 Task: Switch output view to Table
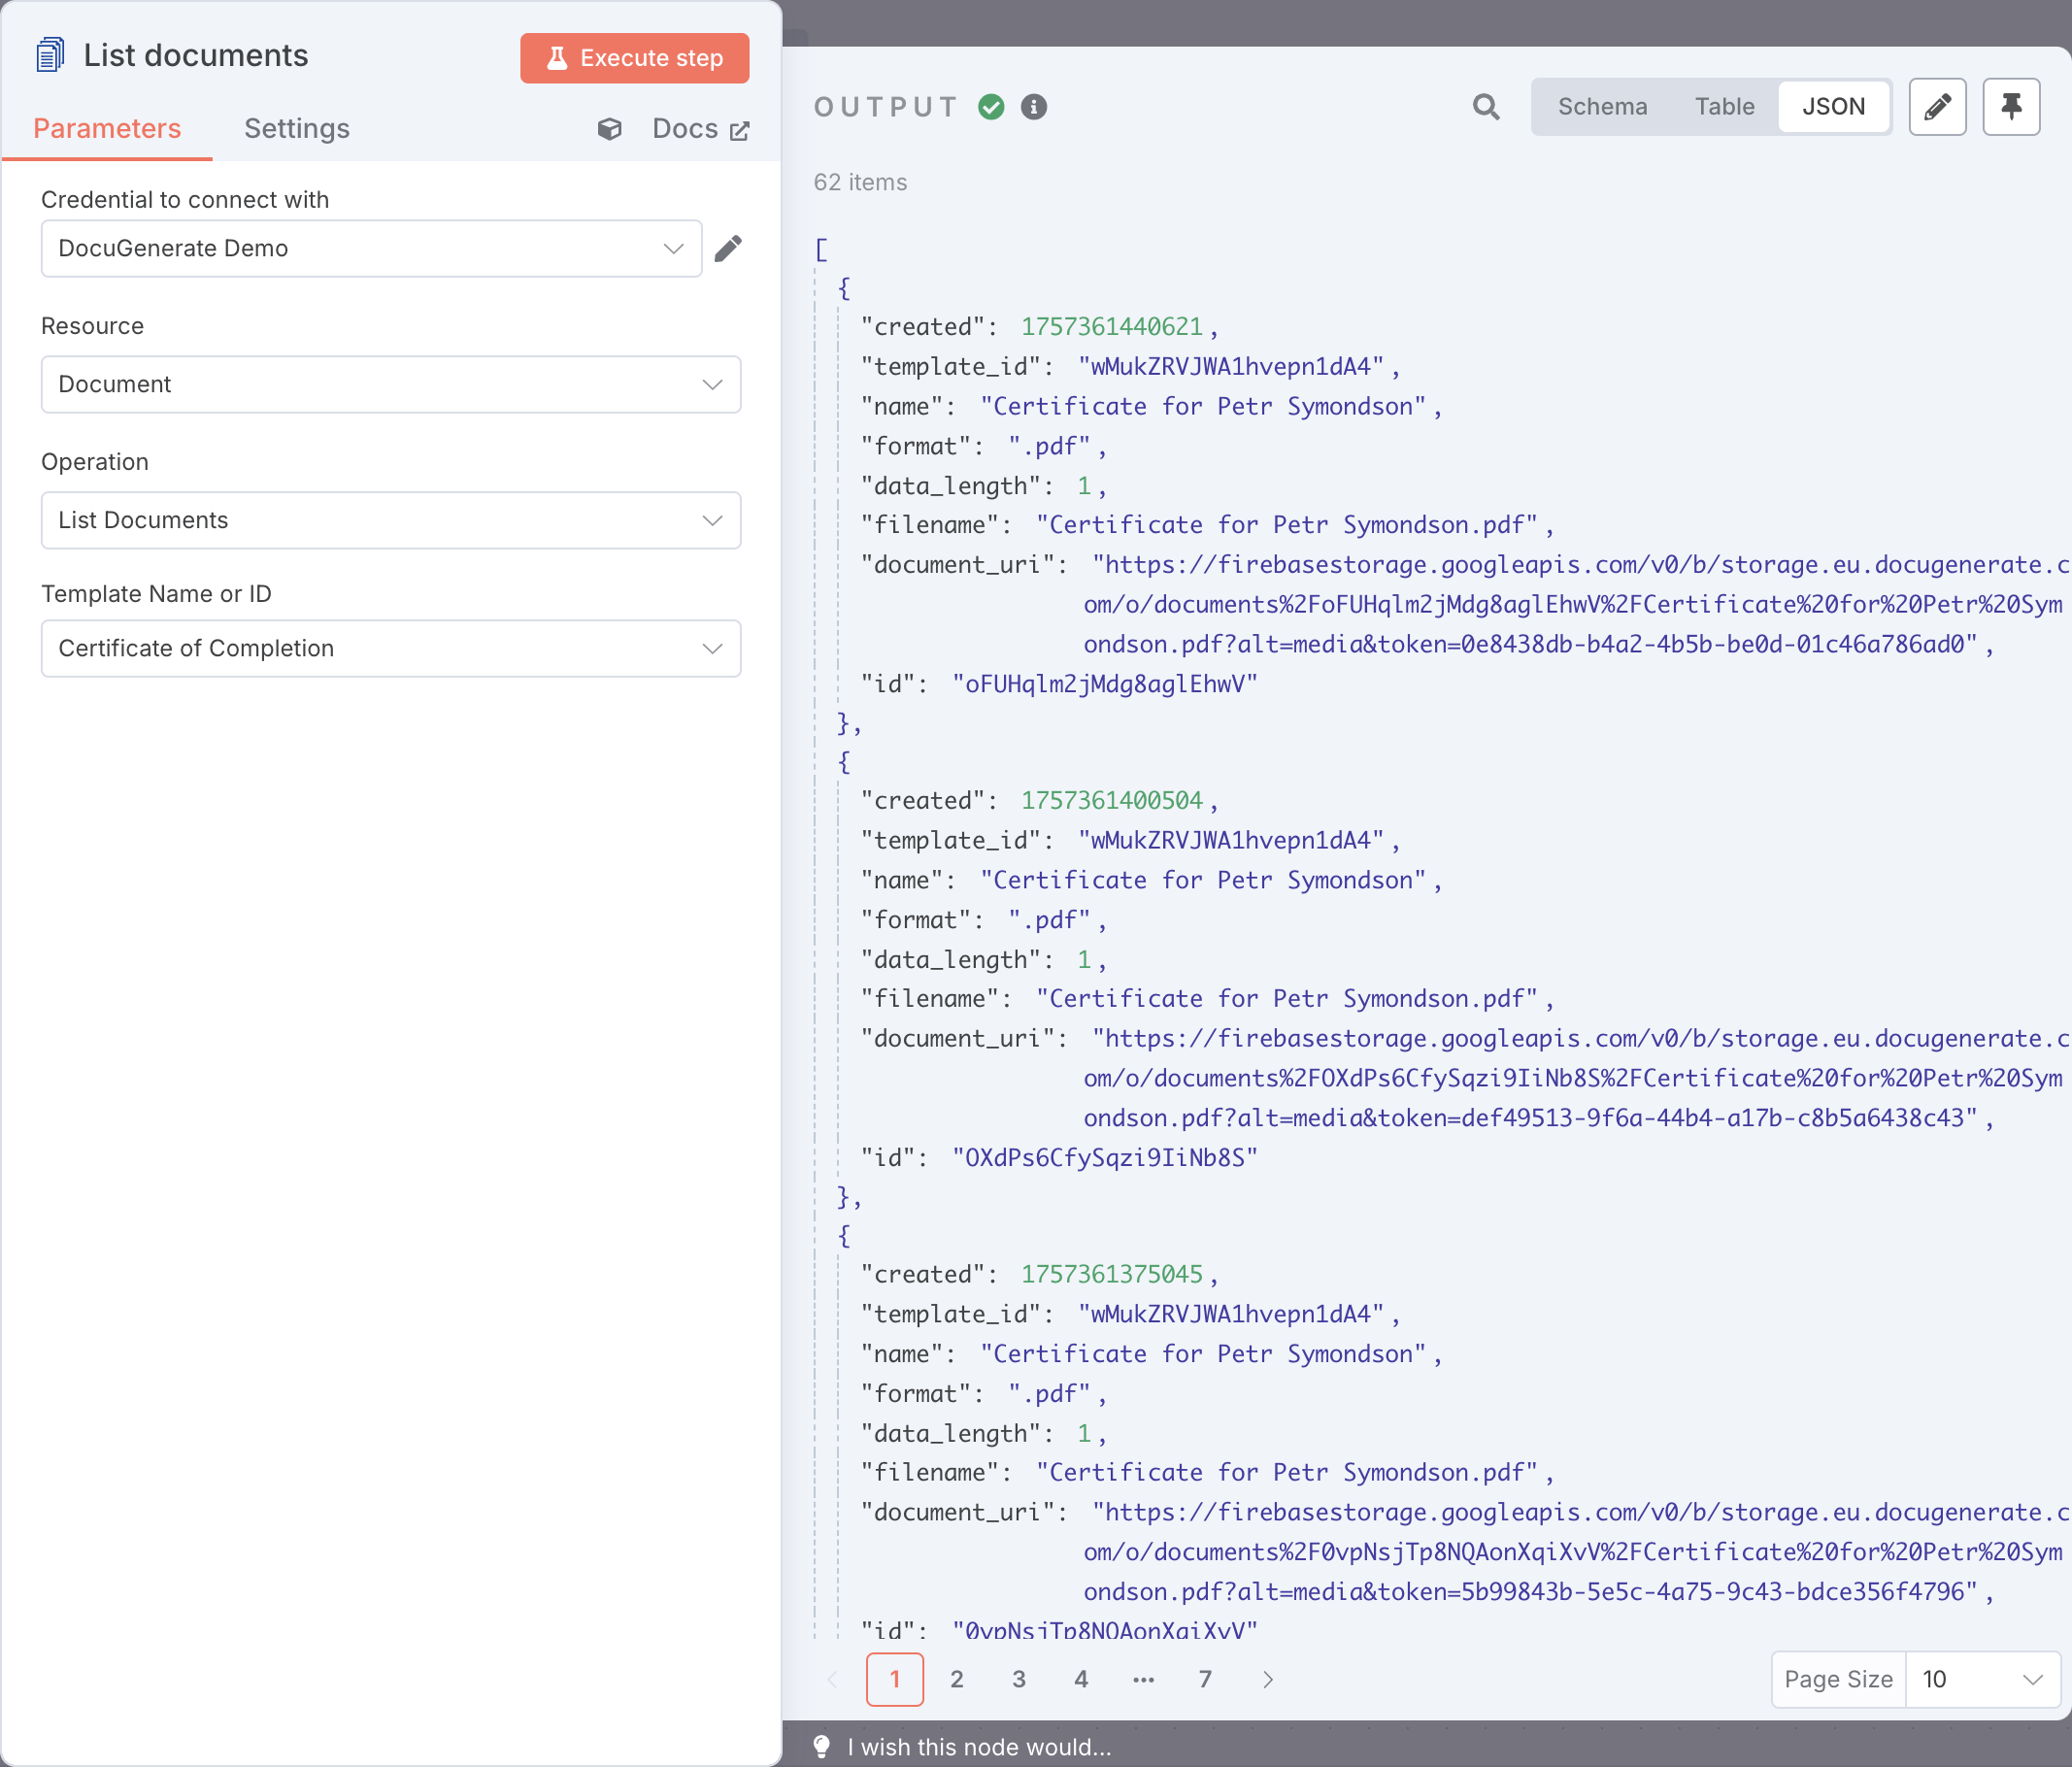click(1724, 107)
